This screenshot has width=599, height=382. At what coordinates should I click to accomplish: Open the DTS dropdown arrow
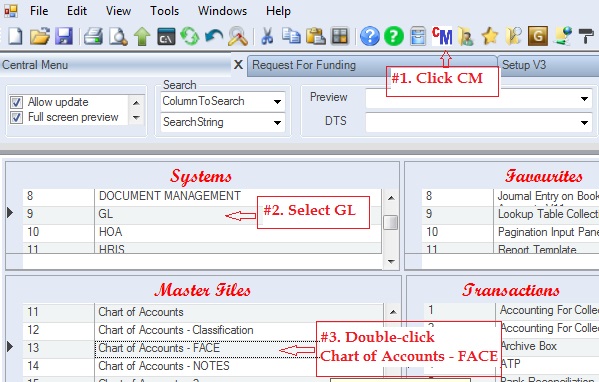click(584, 123)
